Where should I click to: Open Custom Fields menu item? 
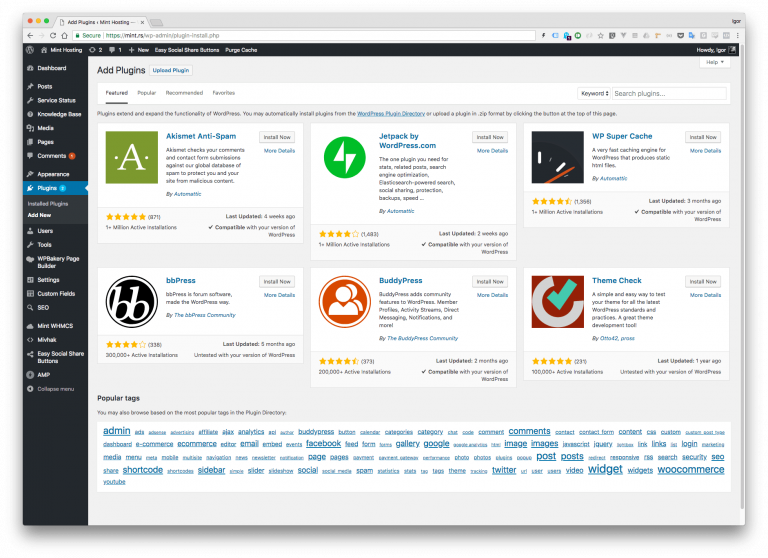pyautogui.click(x=55, y=293)
